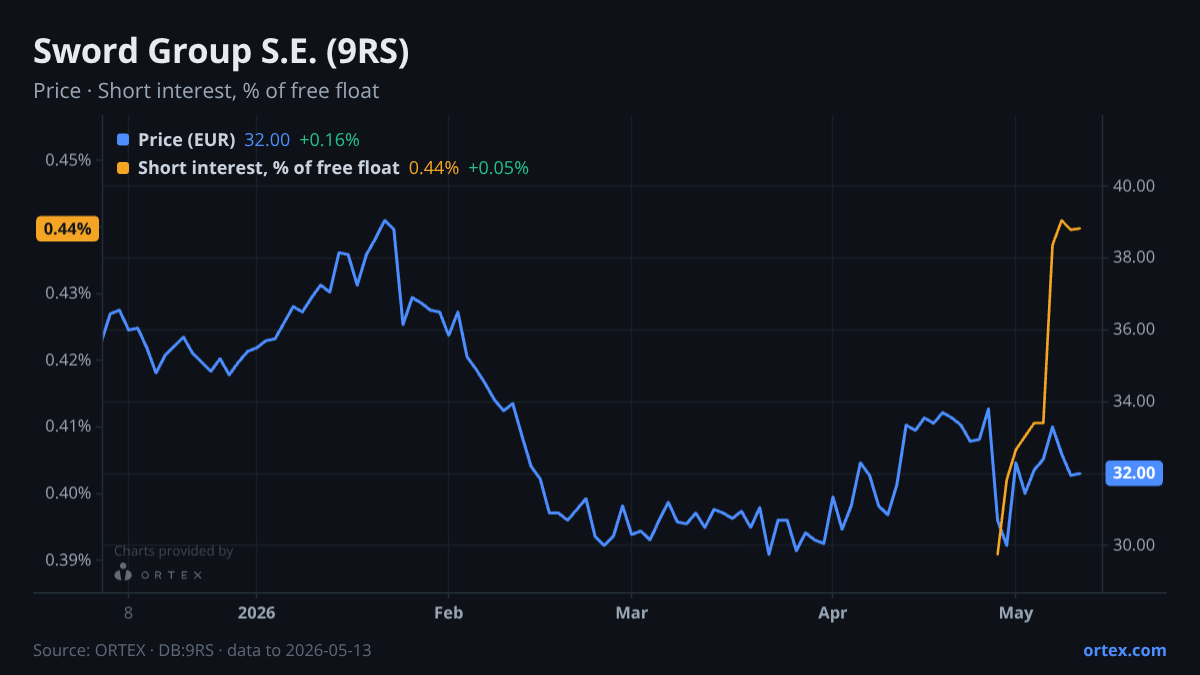Click the 8 date axis label
Image resolution: width=1200 pixels, height=675 pixels.
coord(128,612)
